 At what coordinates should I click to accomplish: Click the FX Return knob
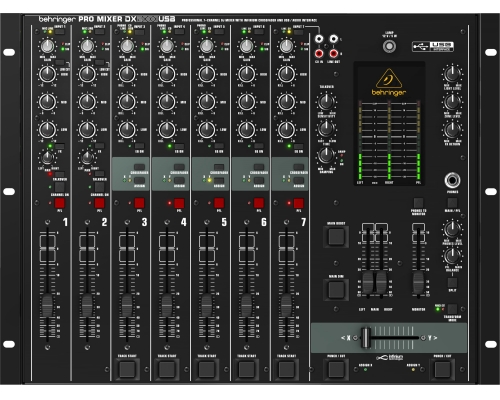[x=452, y=129]
